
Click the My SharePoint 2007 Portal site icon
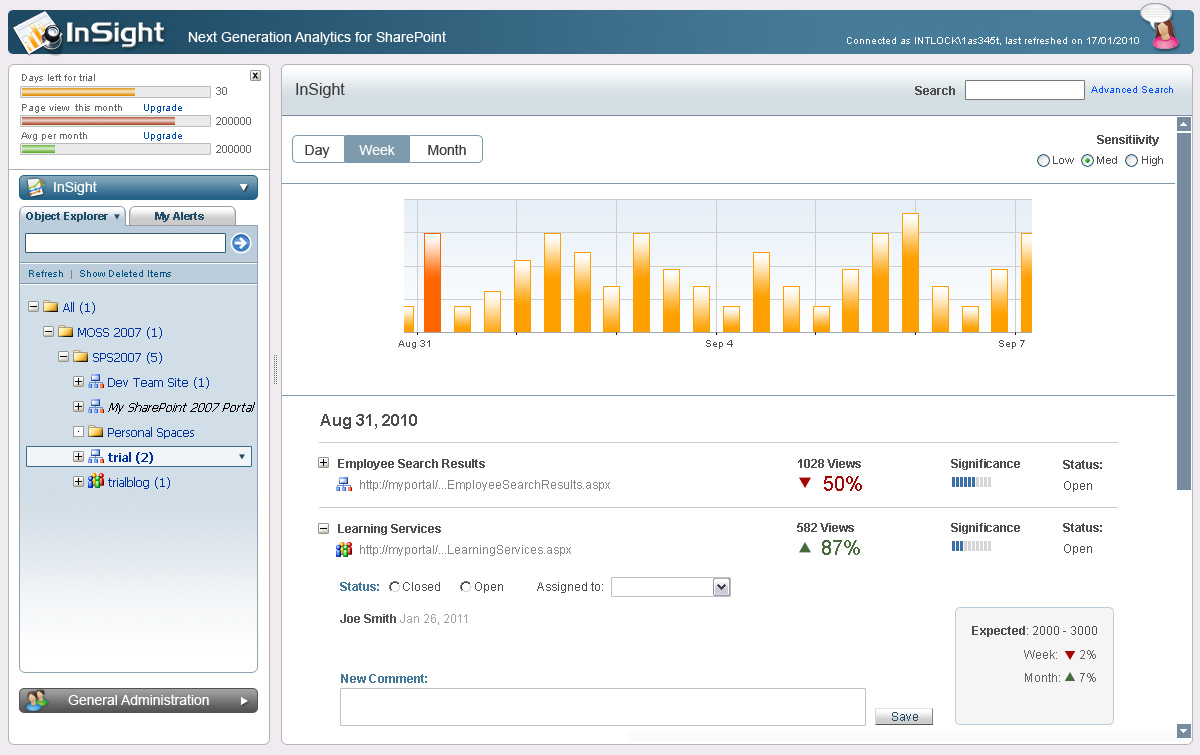(x=96, y=407)
